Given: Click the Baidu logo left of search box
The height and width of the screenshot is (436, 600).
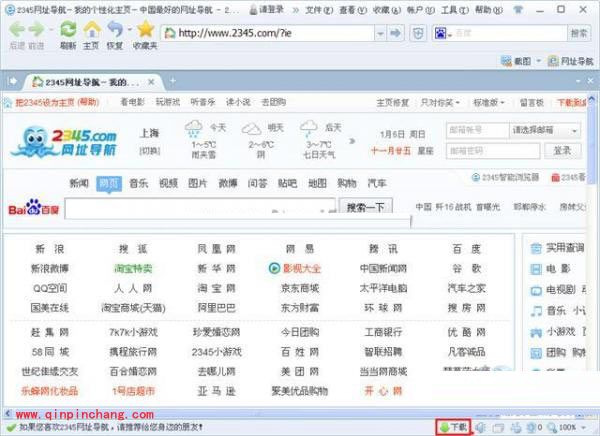Looking at the screenshot, I should [x=34, y=208].
